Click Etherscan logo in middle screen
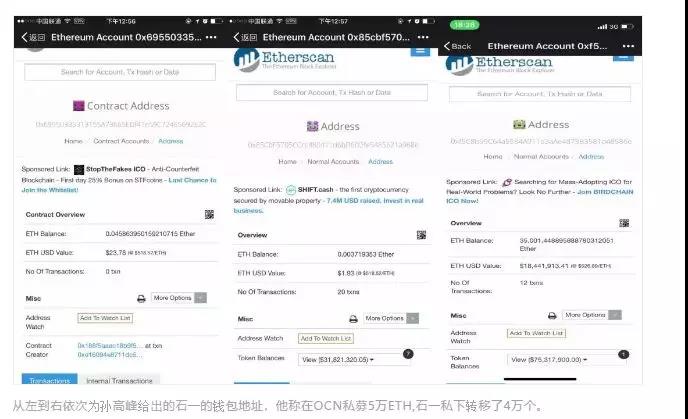This screenshot has width=688, height=419. tap(285, 60)
